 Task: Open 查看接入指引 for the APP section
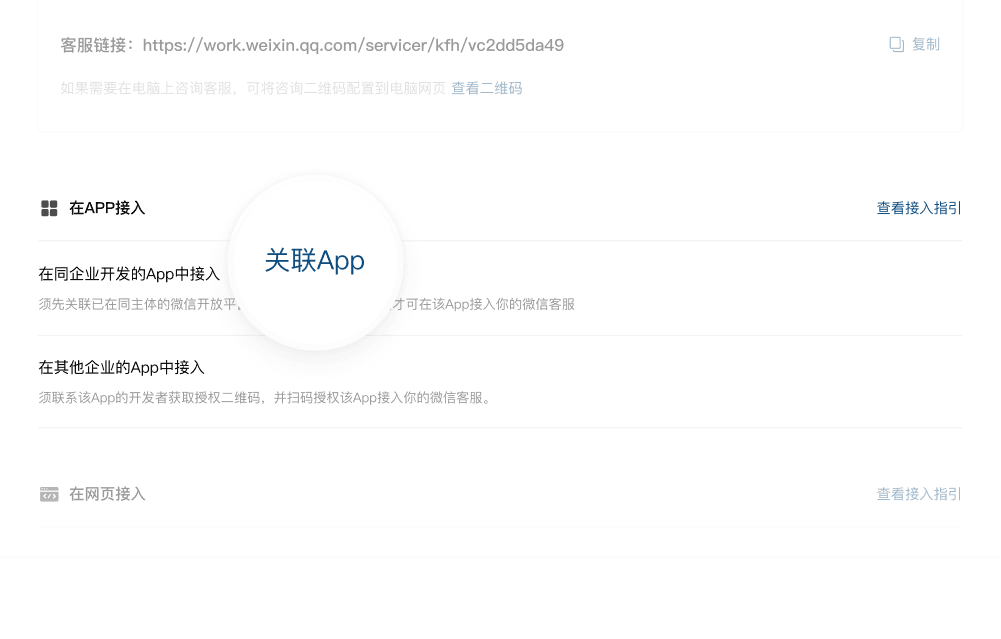tap(919, 208)
